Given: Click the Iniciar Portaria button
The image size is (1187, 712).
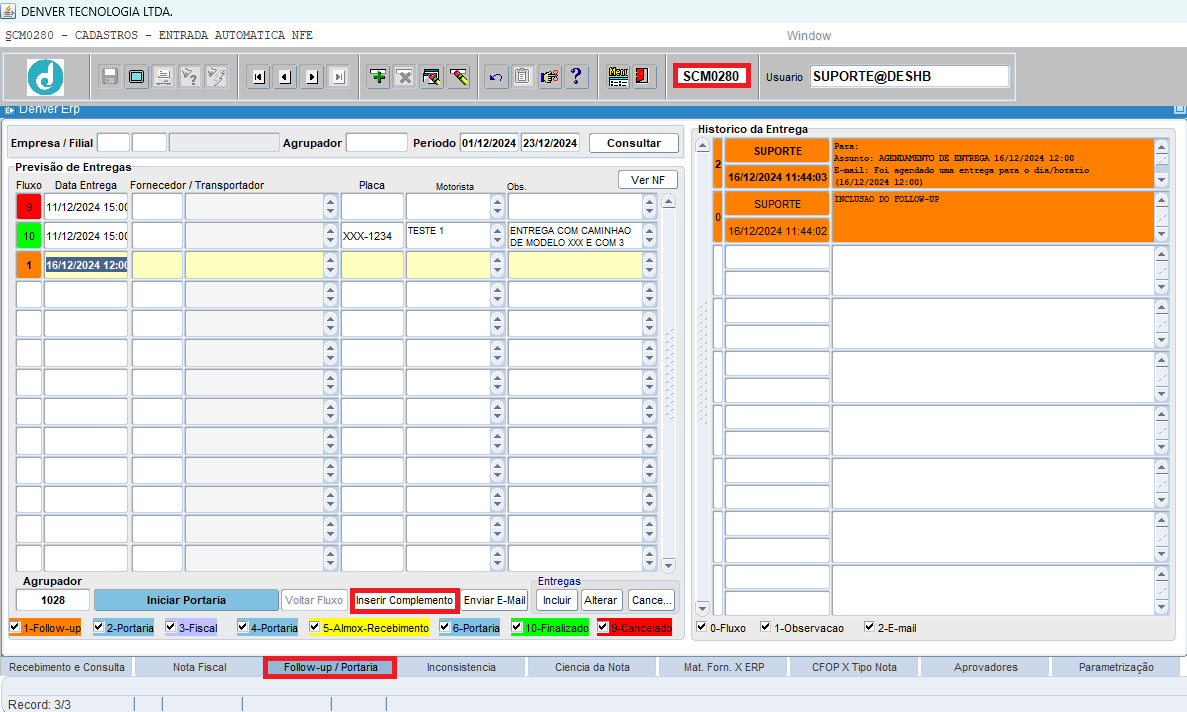Looking at the screenshot, I should coord(186,600).
